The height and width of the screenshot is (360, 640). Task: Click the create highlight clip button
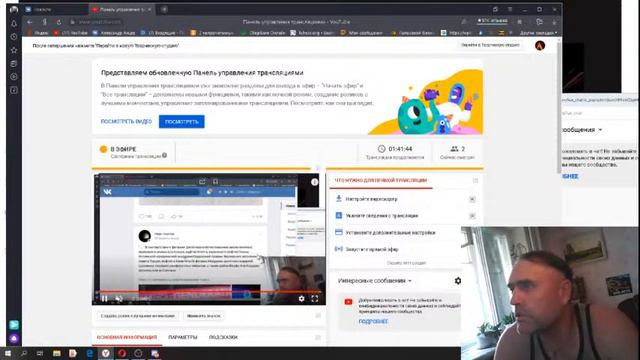coord(138,316)
